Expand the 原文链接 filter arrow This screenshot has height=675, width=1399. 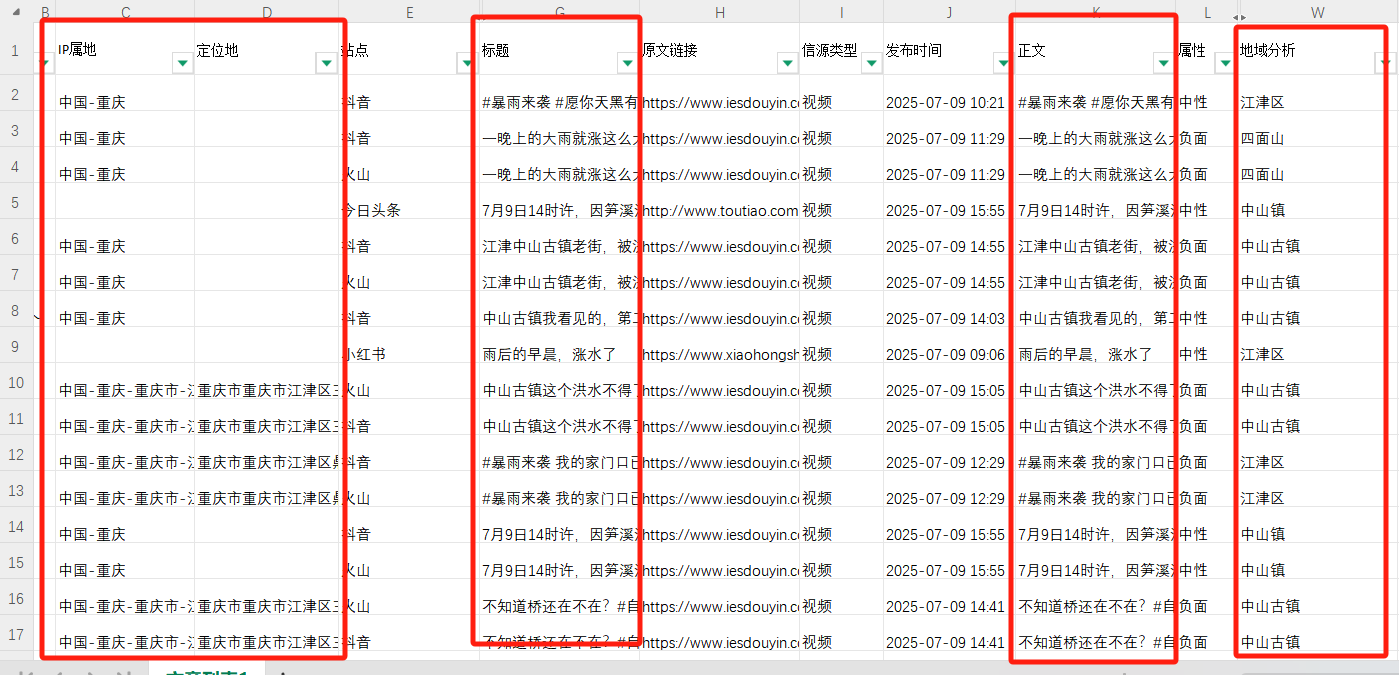[x=786, y=63]
